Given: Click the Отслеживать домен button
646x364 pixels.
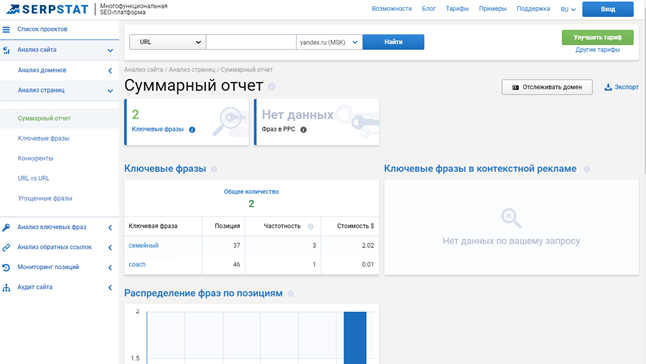Looking at the screenshot, I should (x=547, y=87).
